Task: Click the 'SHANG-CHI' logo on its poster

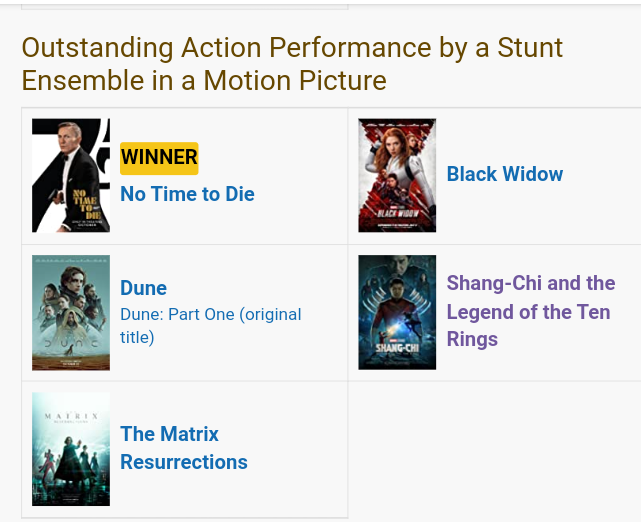Action: pos(397,348)
